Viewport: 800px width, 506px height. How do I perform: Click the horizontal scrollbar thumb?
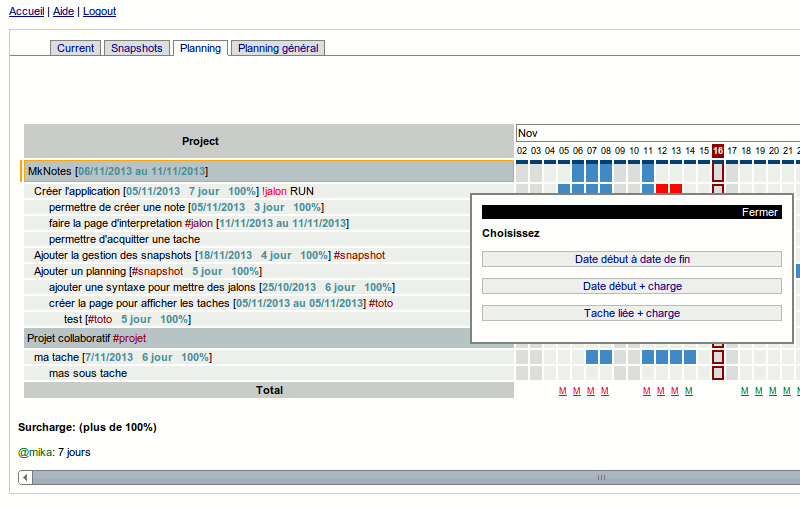[416, 477]
